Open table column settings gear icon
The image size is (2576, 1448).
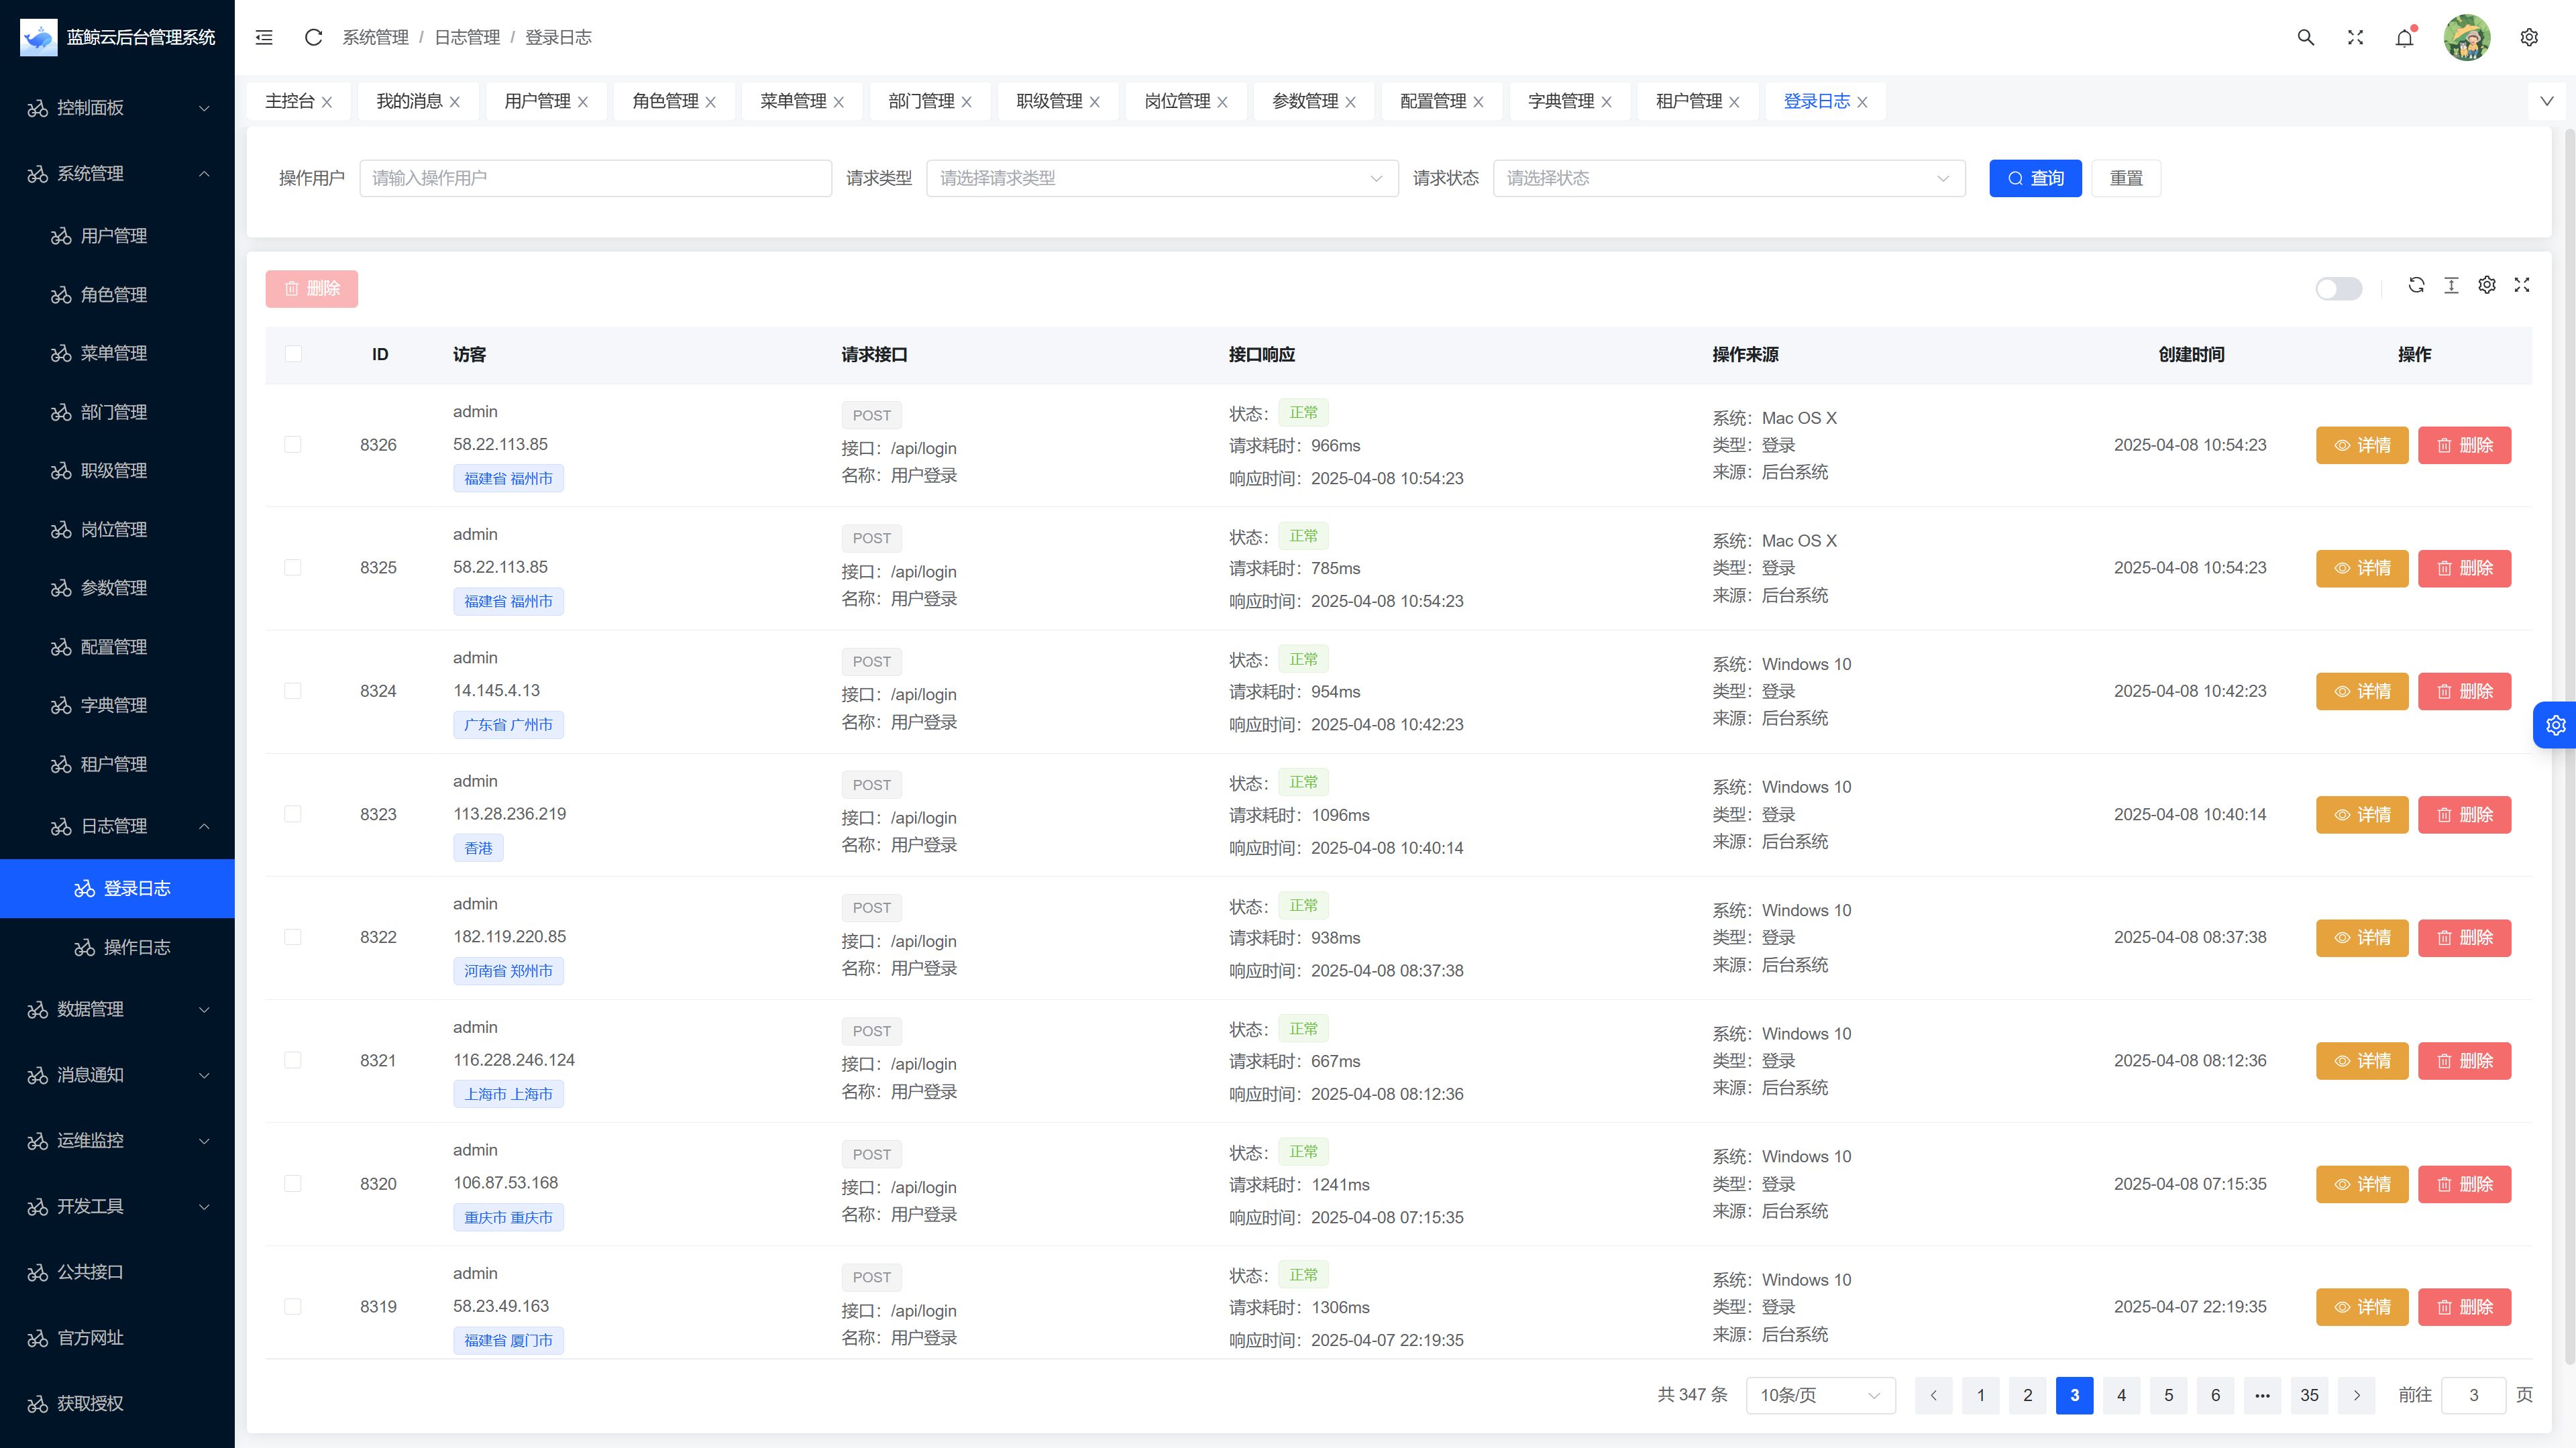click(x=2486, y=285)
